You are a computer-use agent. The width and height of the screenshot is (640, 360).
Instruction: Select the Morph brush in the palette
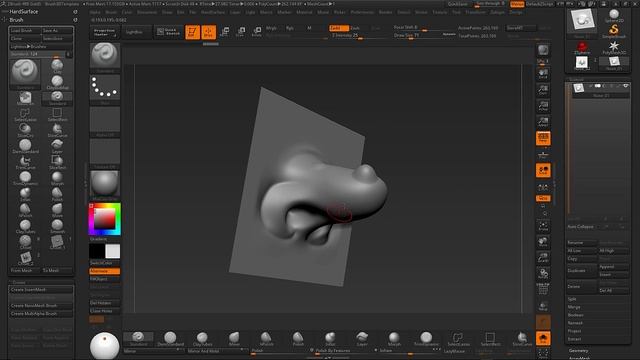(57, 178)
